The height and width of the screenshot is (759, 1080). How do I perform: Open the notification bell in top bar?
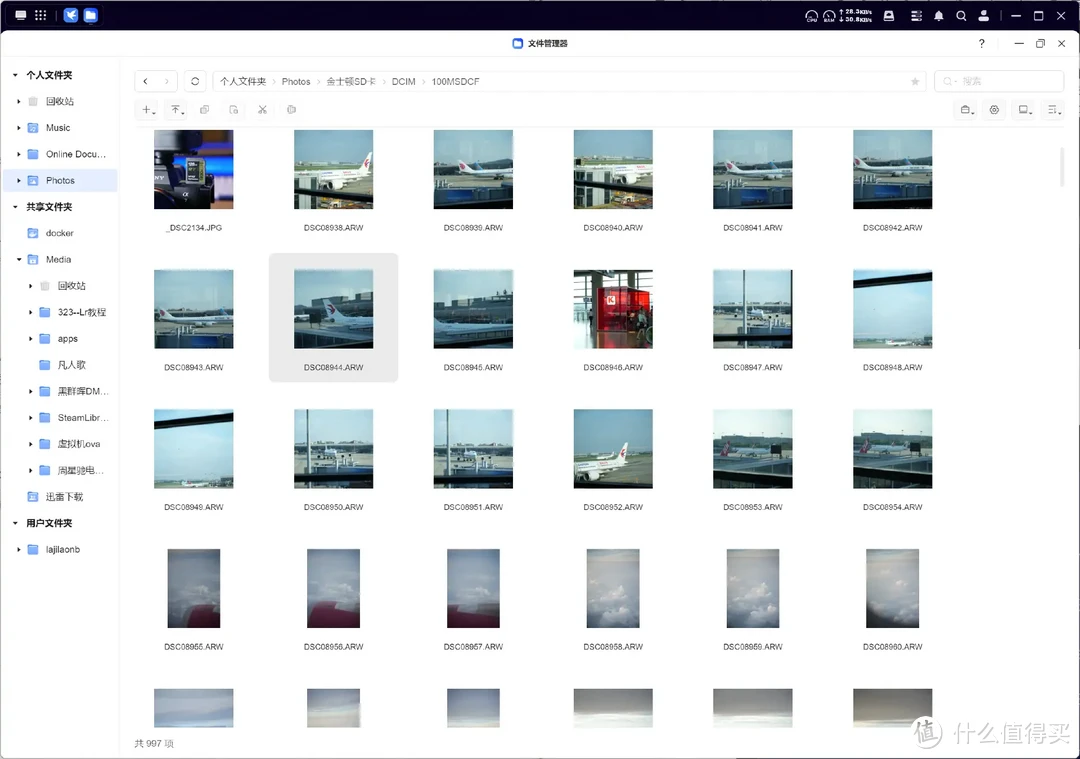pos(938,16)
